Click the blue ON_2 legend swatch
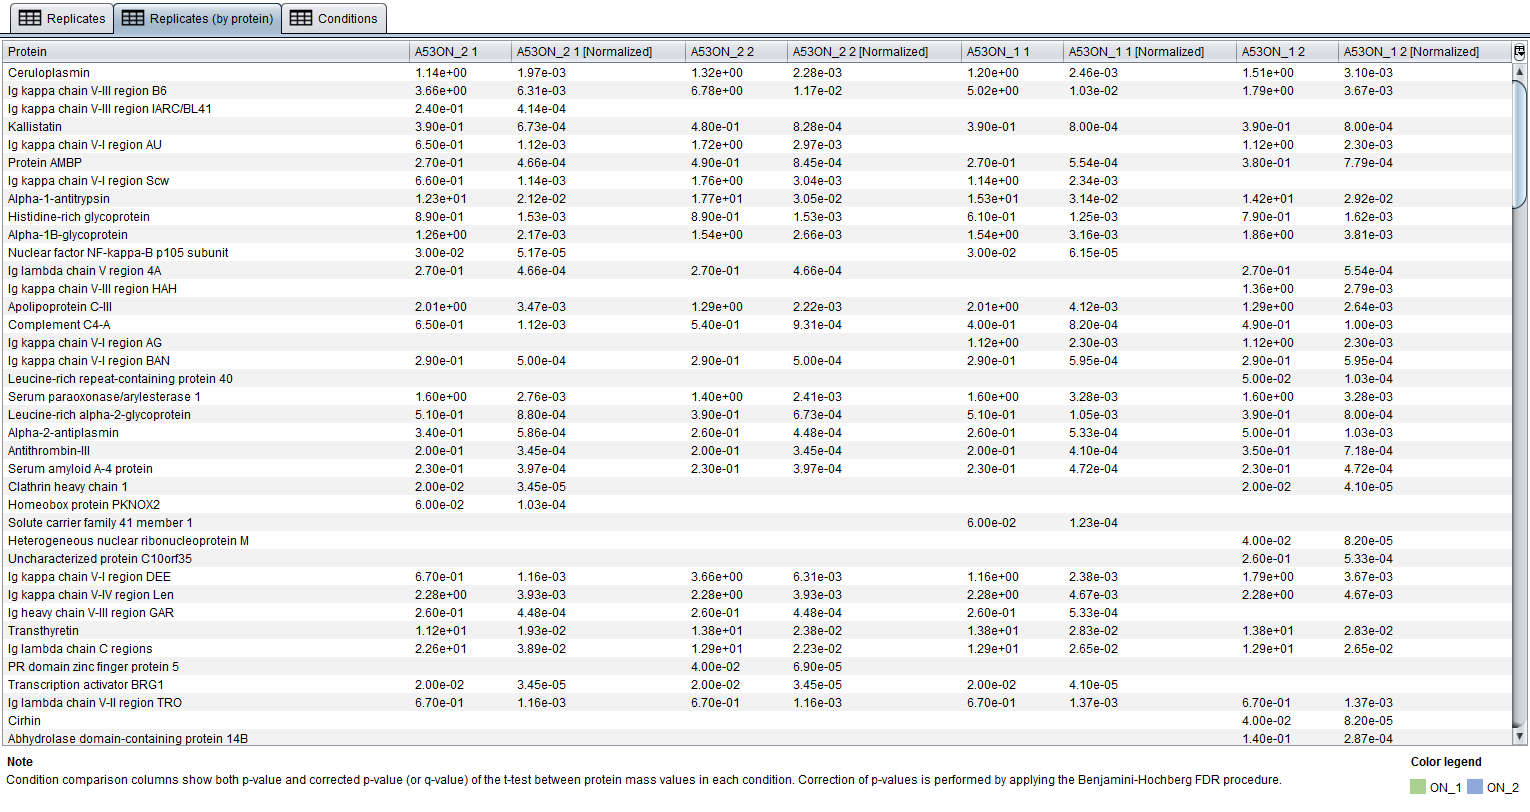Viewport: 1530px width, 812px height. (1474, 787)
